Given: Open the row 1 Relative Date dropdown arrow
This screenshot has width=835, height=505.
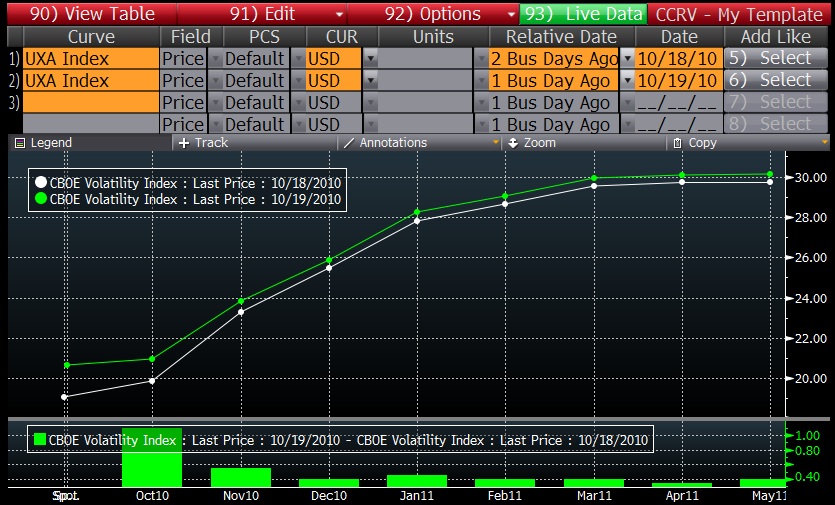Looking at the screenshot, I should pos(627,58).
